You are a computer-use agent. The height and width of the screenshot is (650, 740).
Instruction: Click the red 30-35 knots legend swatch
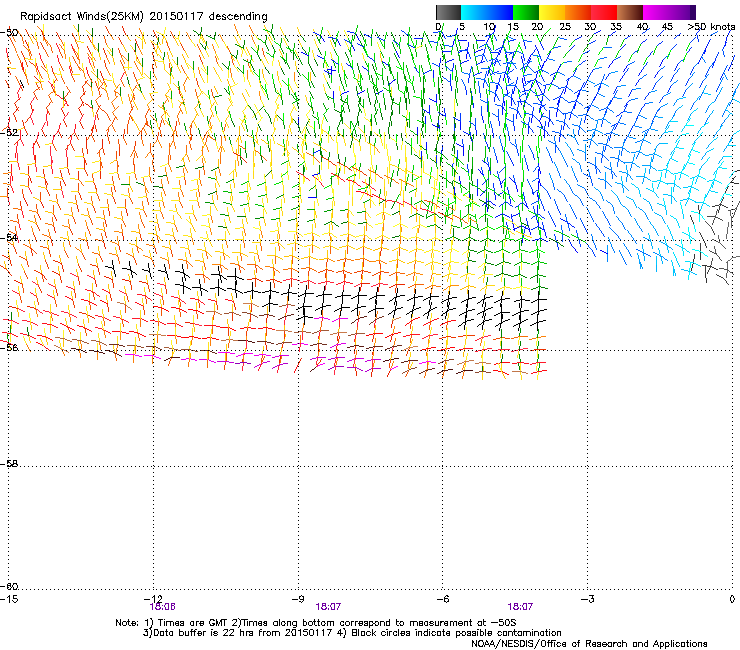pyautogui.click(x=604, y=12)
